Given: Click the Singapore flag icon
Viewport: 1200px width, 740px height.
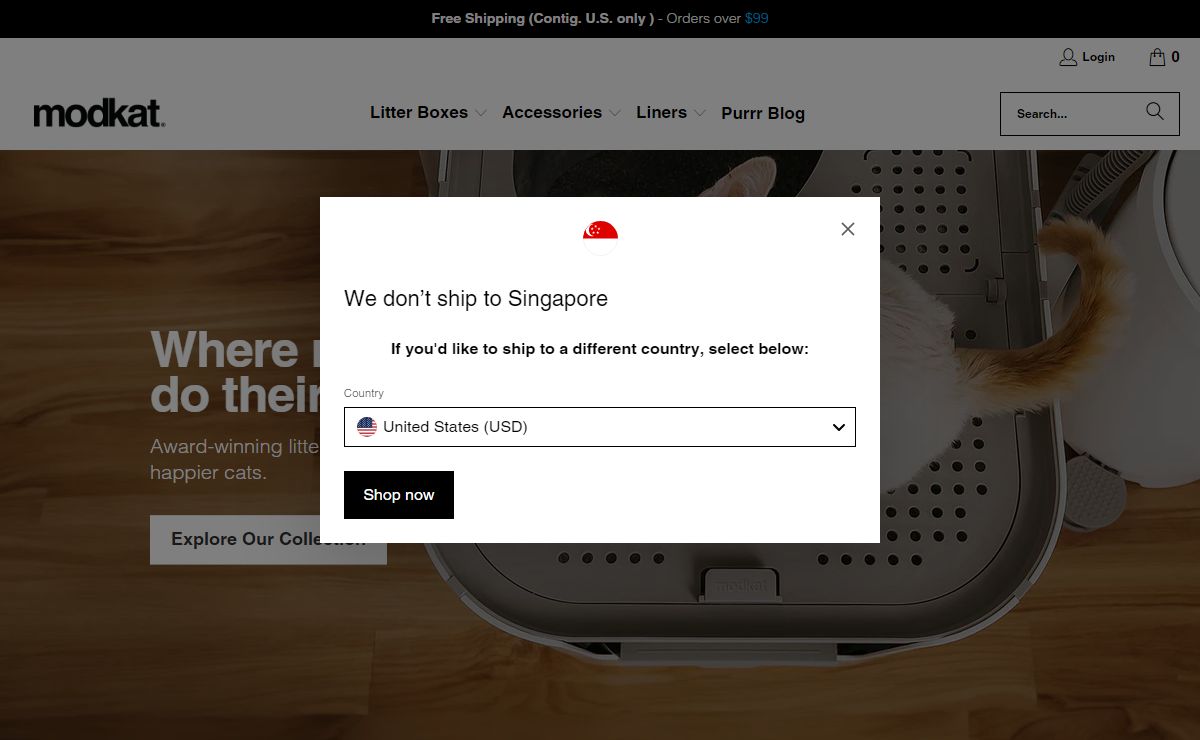Looking at the screenshot, I should [x=600, y=238].
